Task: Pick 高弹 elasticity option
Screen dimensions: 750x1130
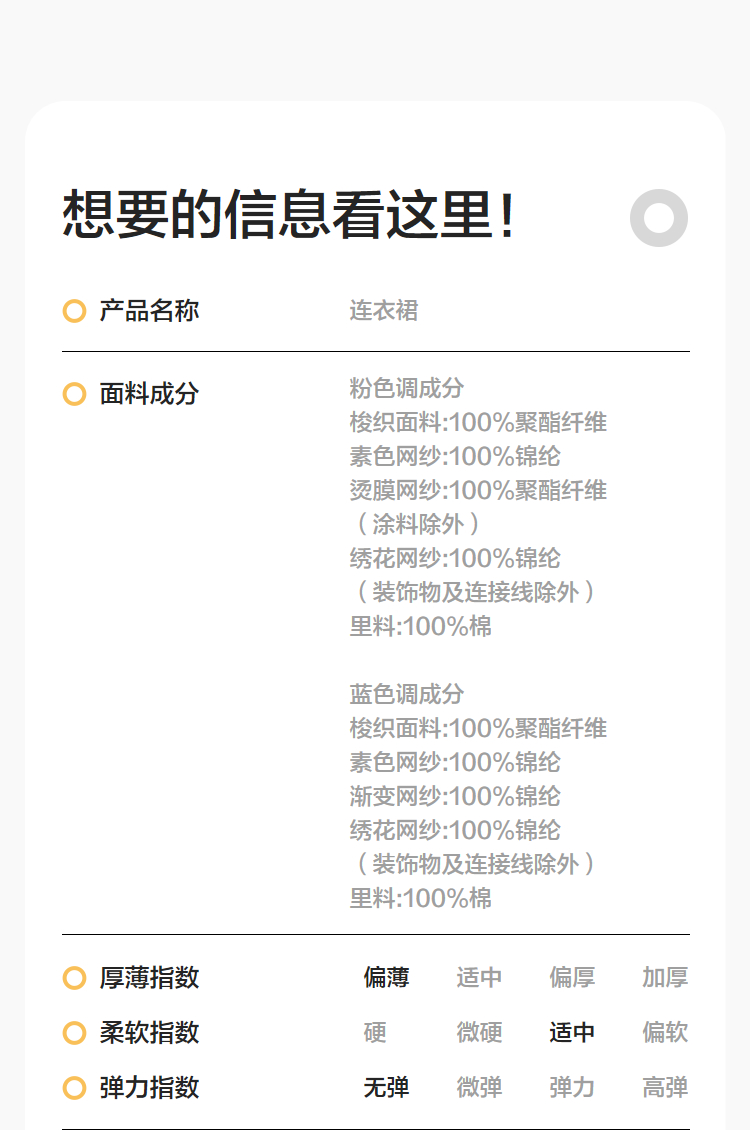Action: [665, 1088]
